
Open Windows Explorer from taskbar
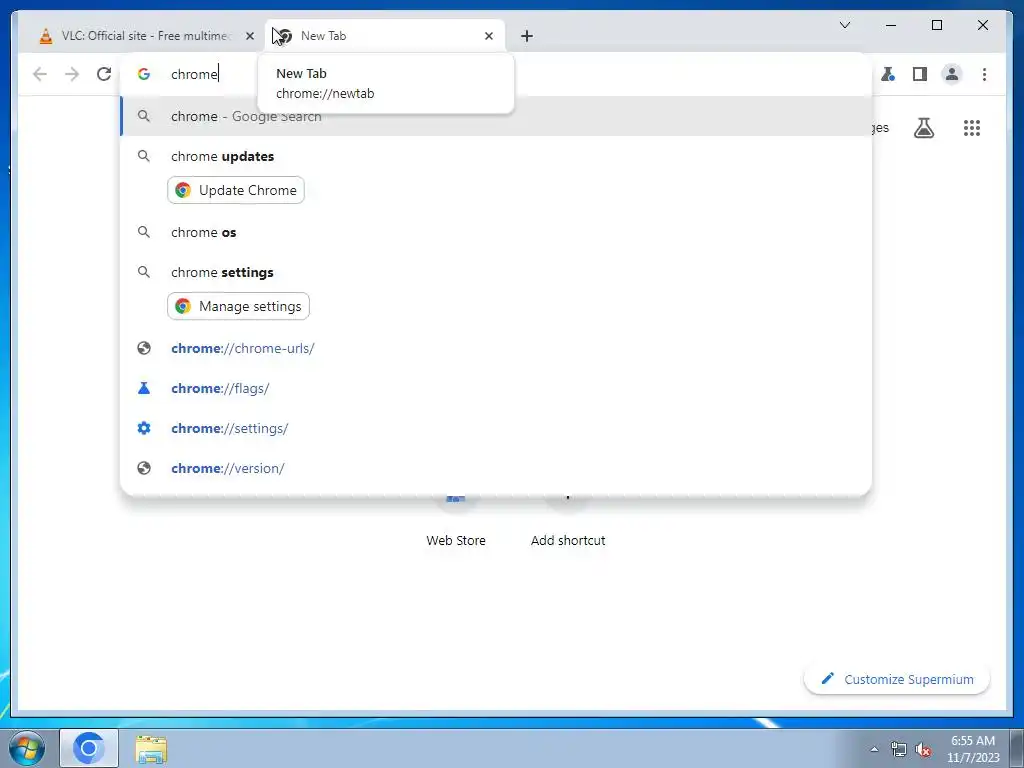(x=152, y=749)
